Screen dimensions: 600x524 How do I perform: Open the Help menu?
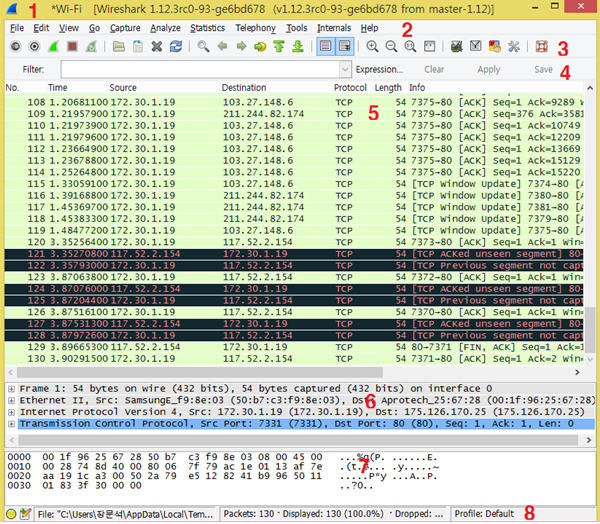click(369, 28)
